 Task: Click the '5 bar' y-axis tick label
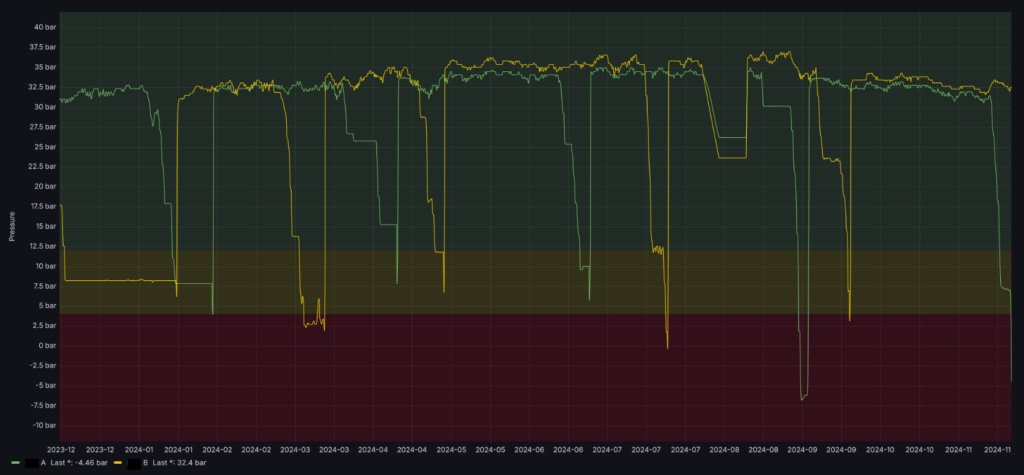coord(46,306)
